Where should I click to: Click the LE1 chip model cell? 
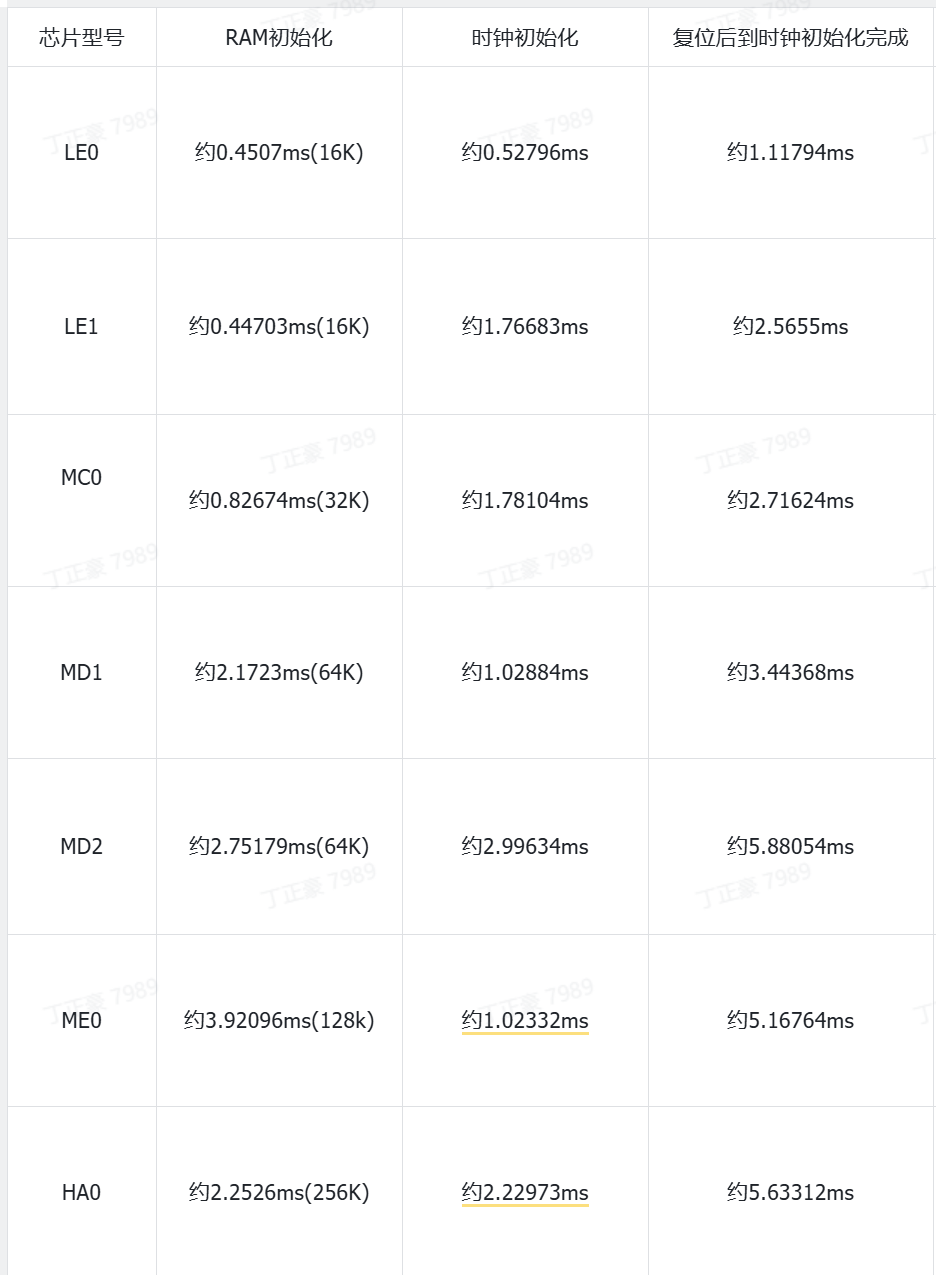(x=81, y=327)
